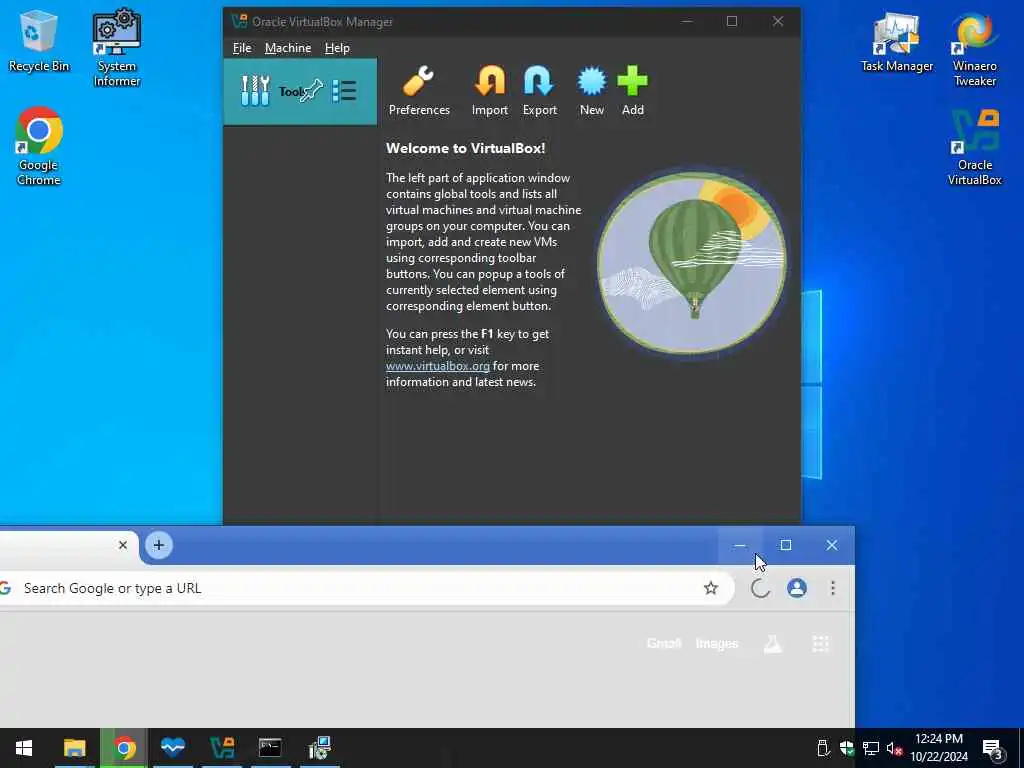
Task: Maximize the Chrome window
Action: point(786,545)
